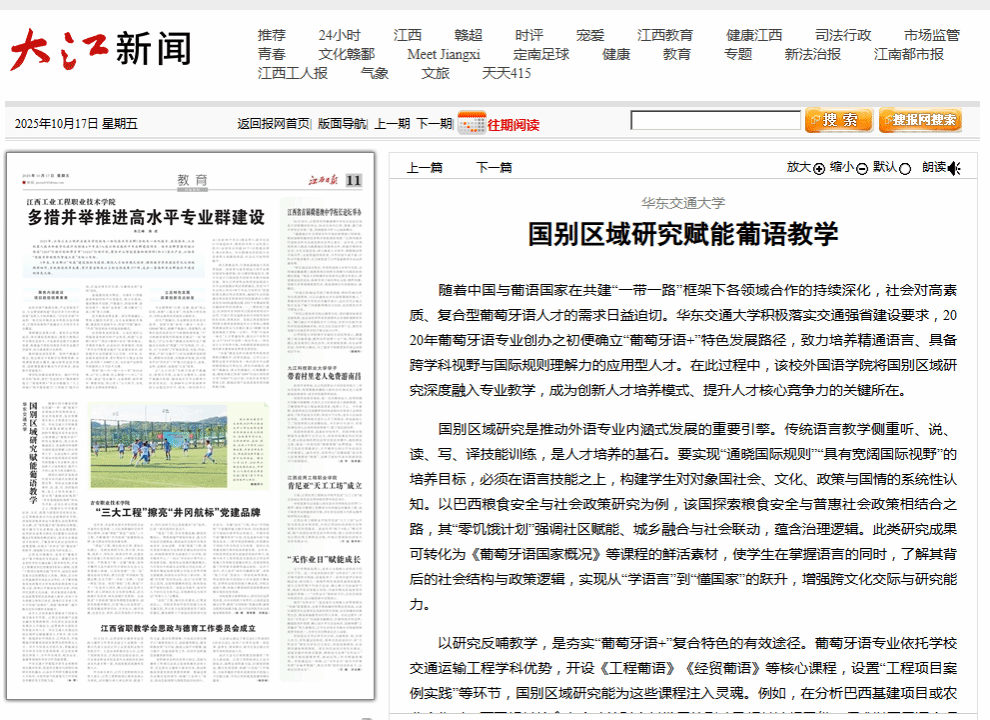Image resolution: width=990 pixels, height=720 pixels.
Task: Open the 往期阅读 calendar icon
Action: 471,123
